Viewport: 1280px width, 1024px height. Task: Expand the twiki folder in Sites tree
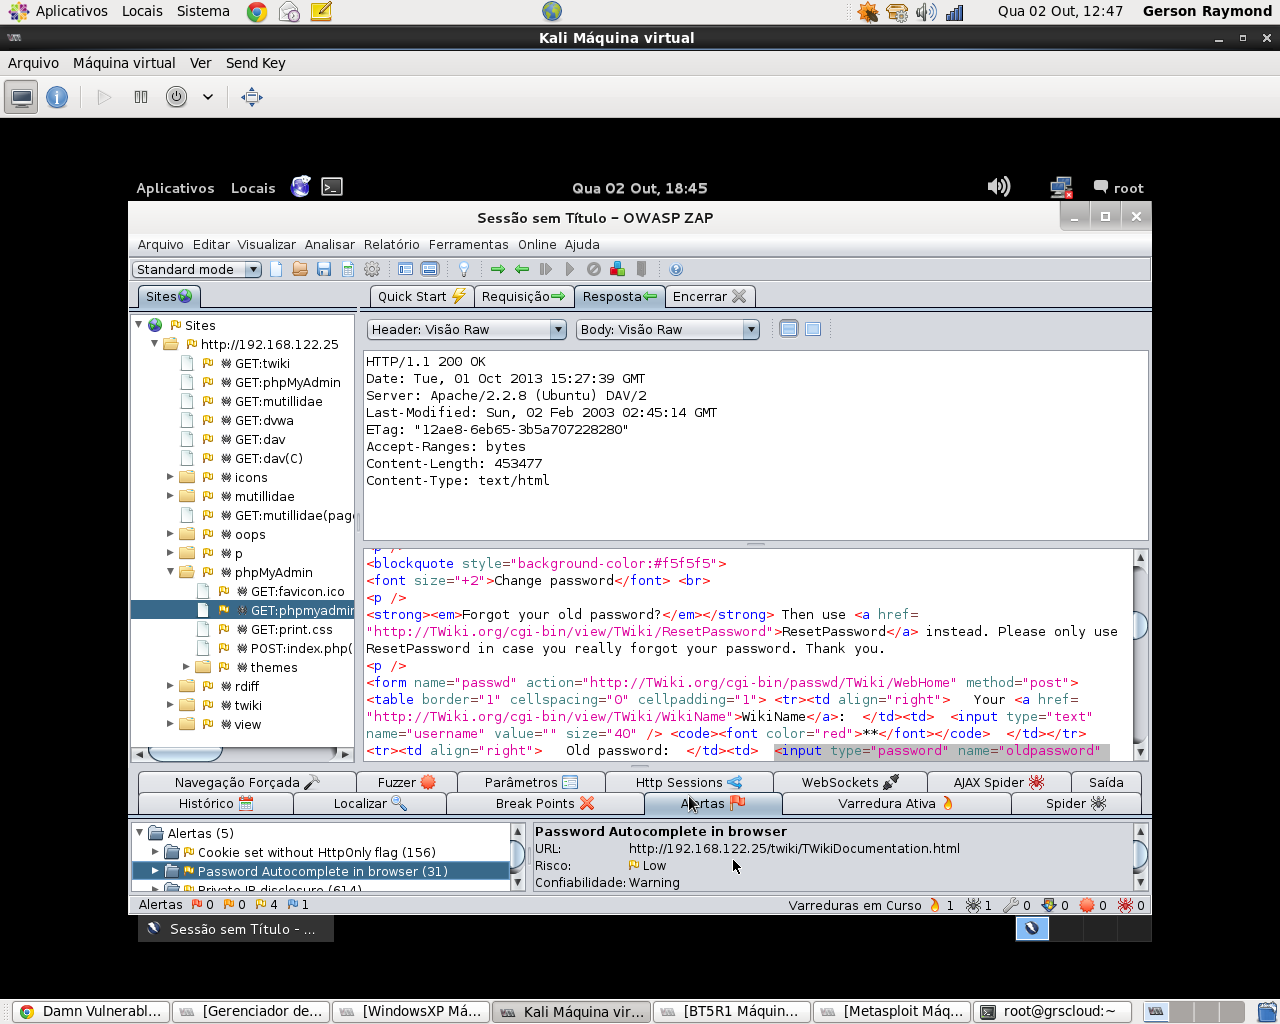pyautogui.click(x=170, y=705)
